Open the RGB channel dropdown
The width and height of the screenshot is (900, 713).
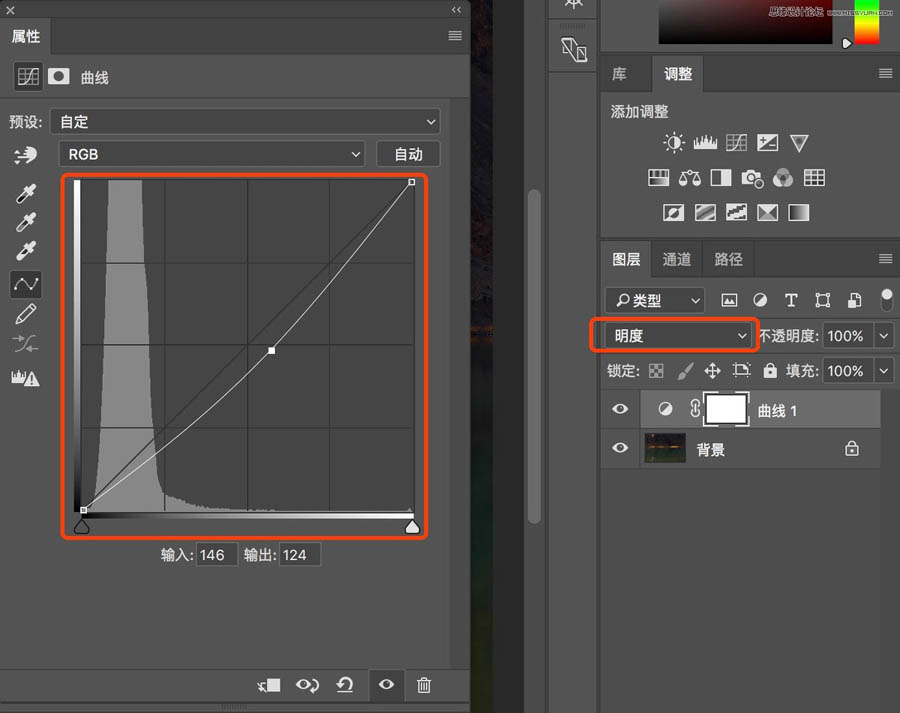tap(211, 154)
